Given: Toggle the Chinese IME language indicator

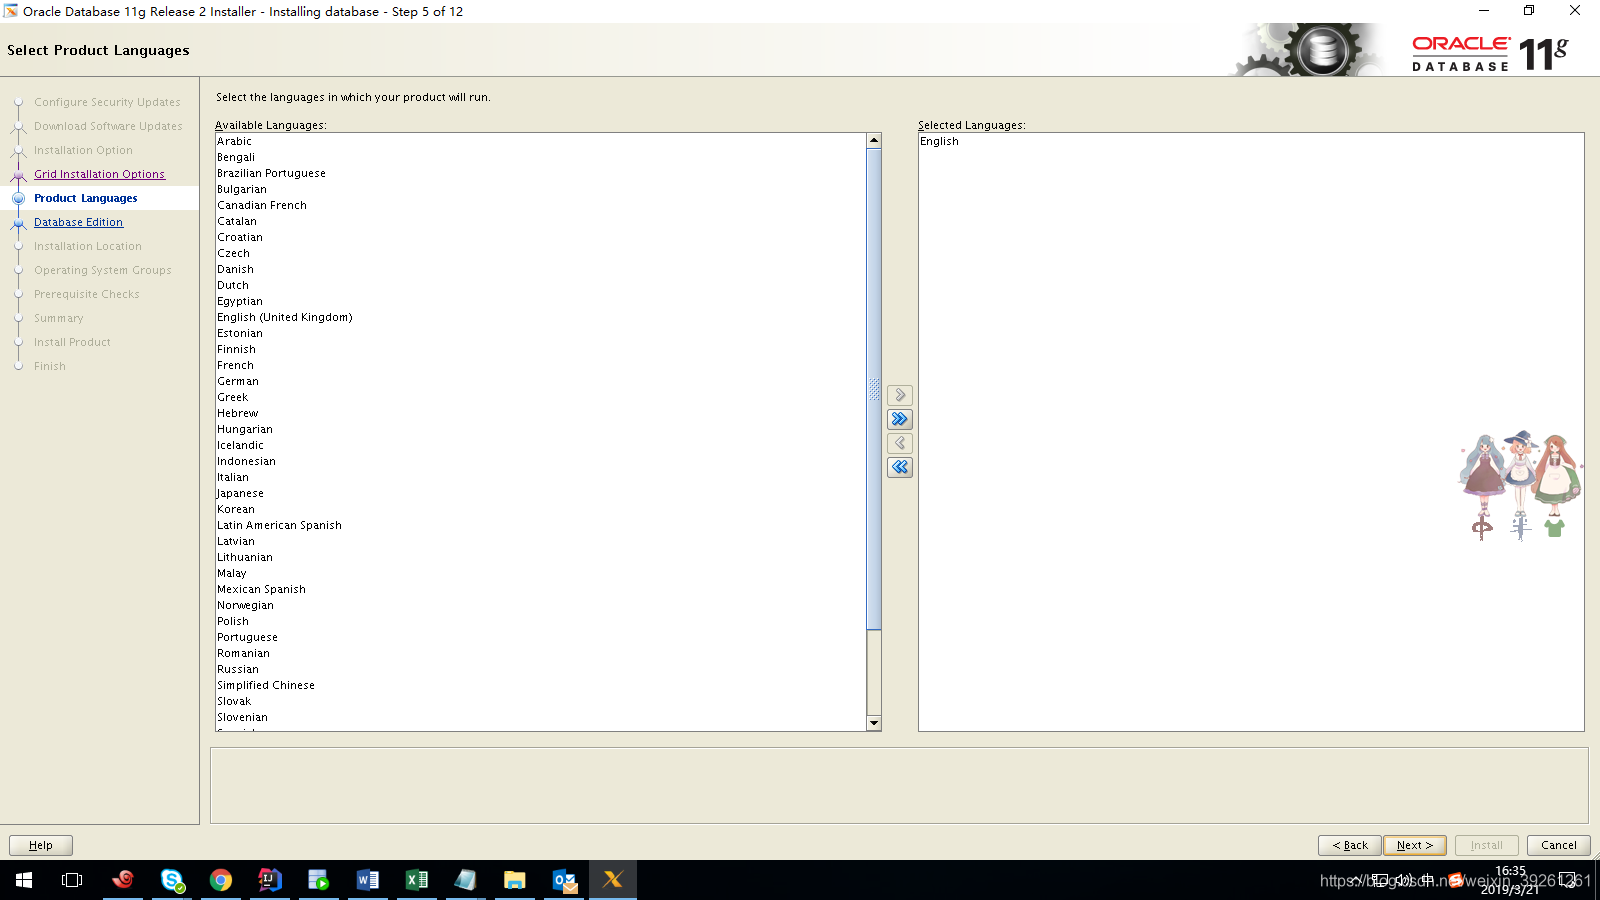Looking at the screenshot, I should [1428, 880].
